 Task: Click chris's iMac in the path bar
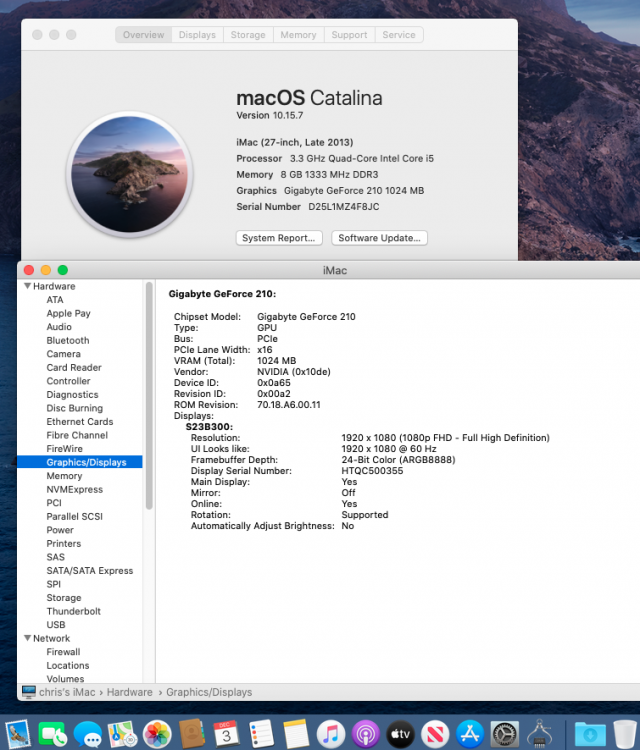pyautogui.click(x=67, y=692)
